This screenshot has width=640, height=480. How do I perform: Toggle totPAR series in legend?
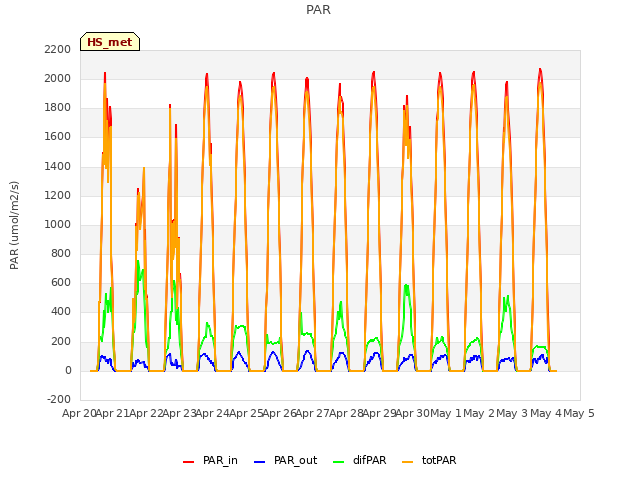coord(429,460)
